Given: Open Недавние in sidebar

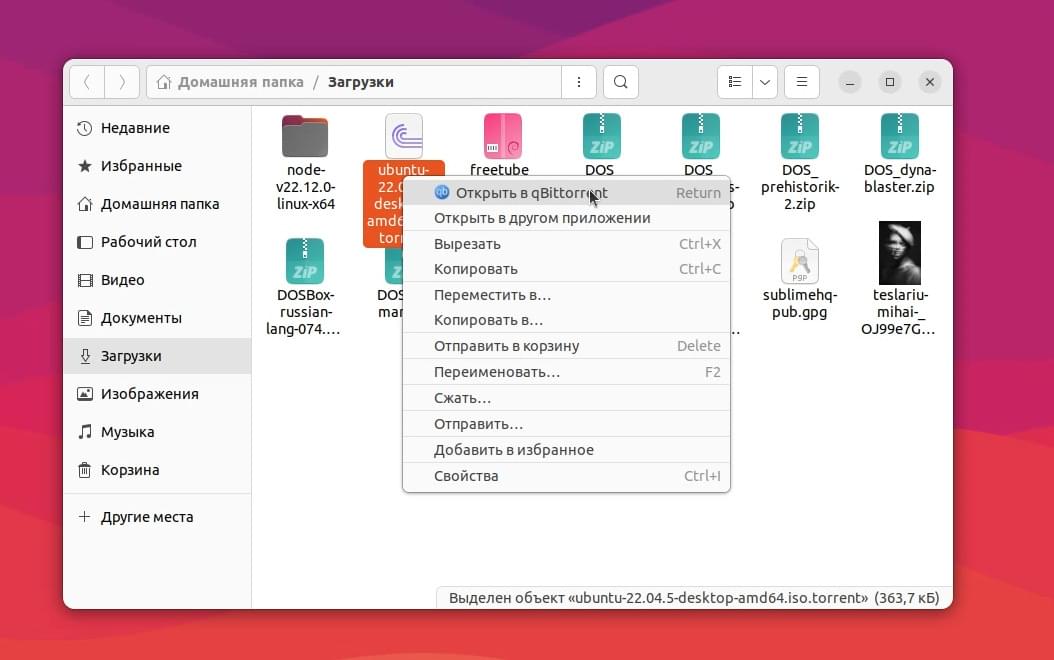Looking at the screenshot, I should (157, 128).
